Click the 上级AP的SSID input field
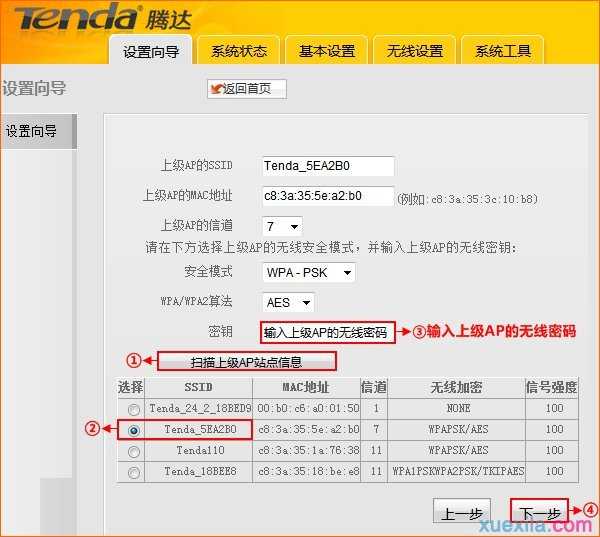The width and height of the screenshot is (600, 537). 327,166
